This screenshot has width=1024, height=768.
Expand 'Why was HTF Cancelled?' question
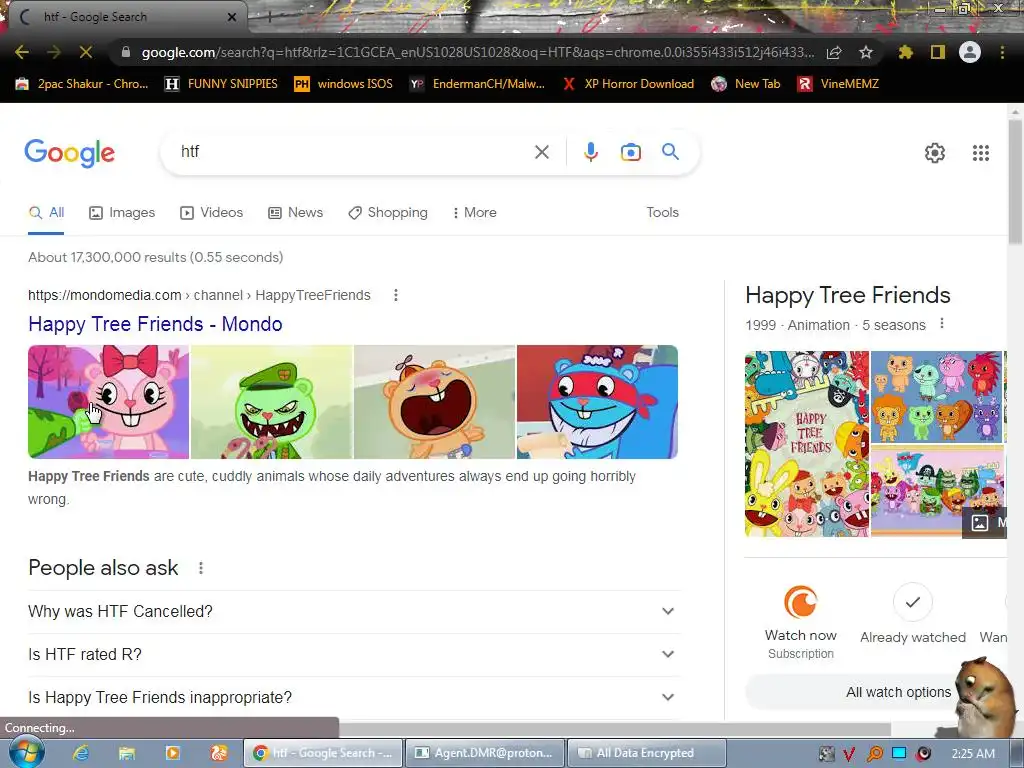pyautogui.click(x=353, y=611)
